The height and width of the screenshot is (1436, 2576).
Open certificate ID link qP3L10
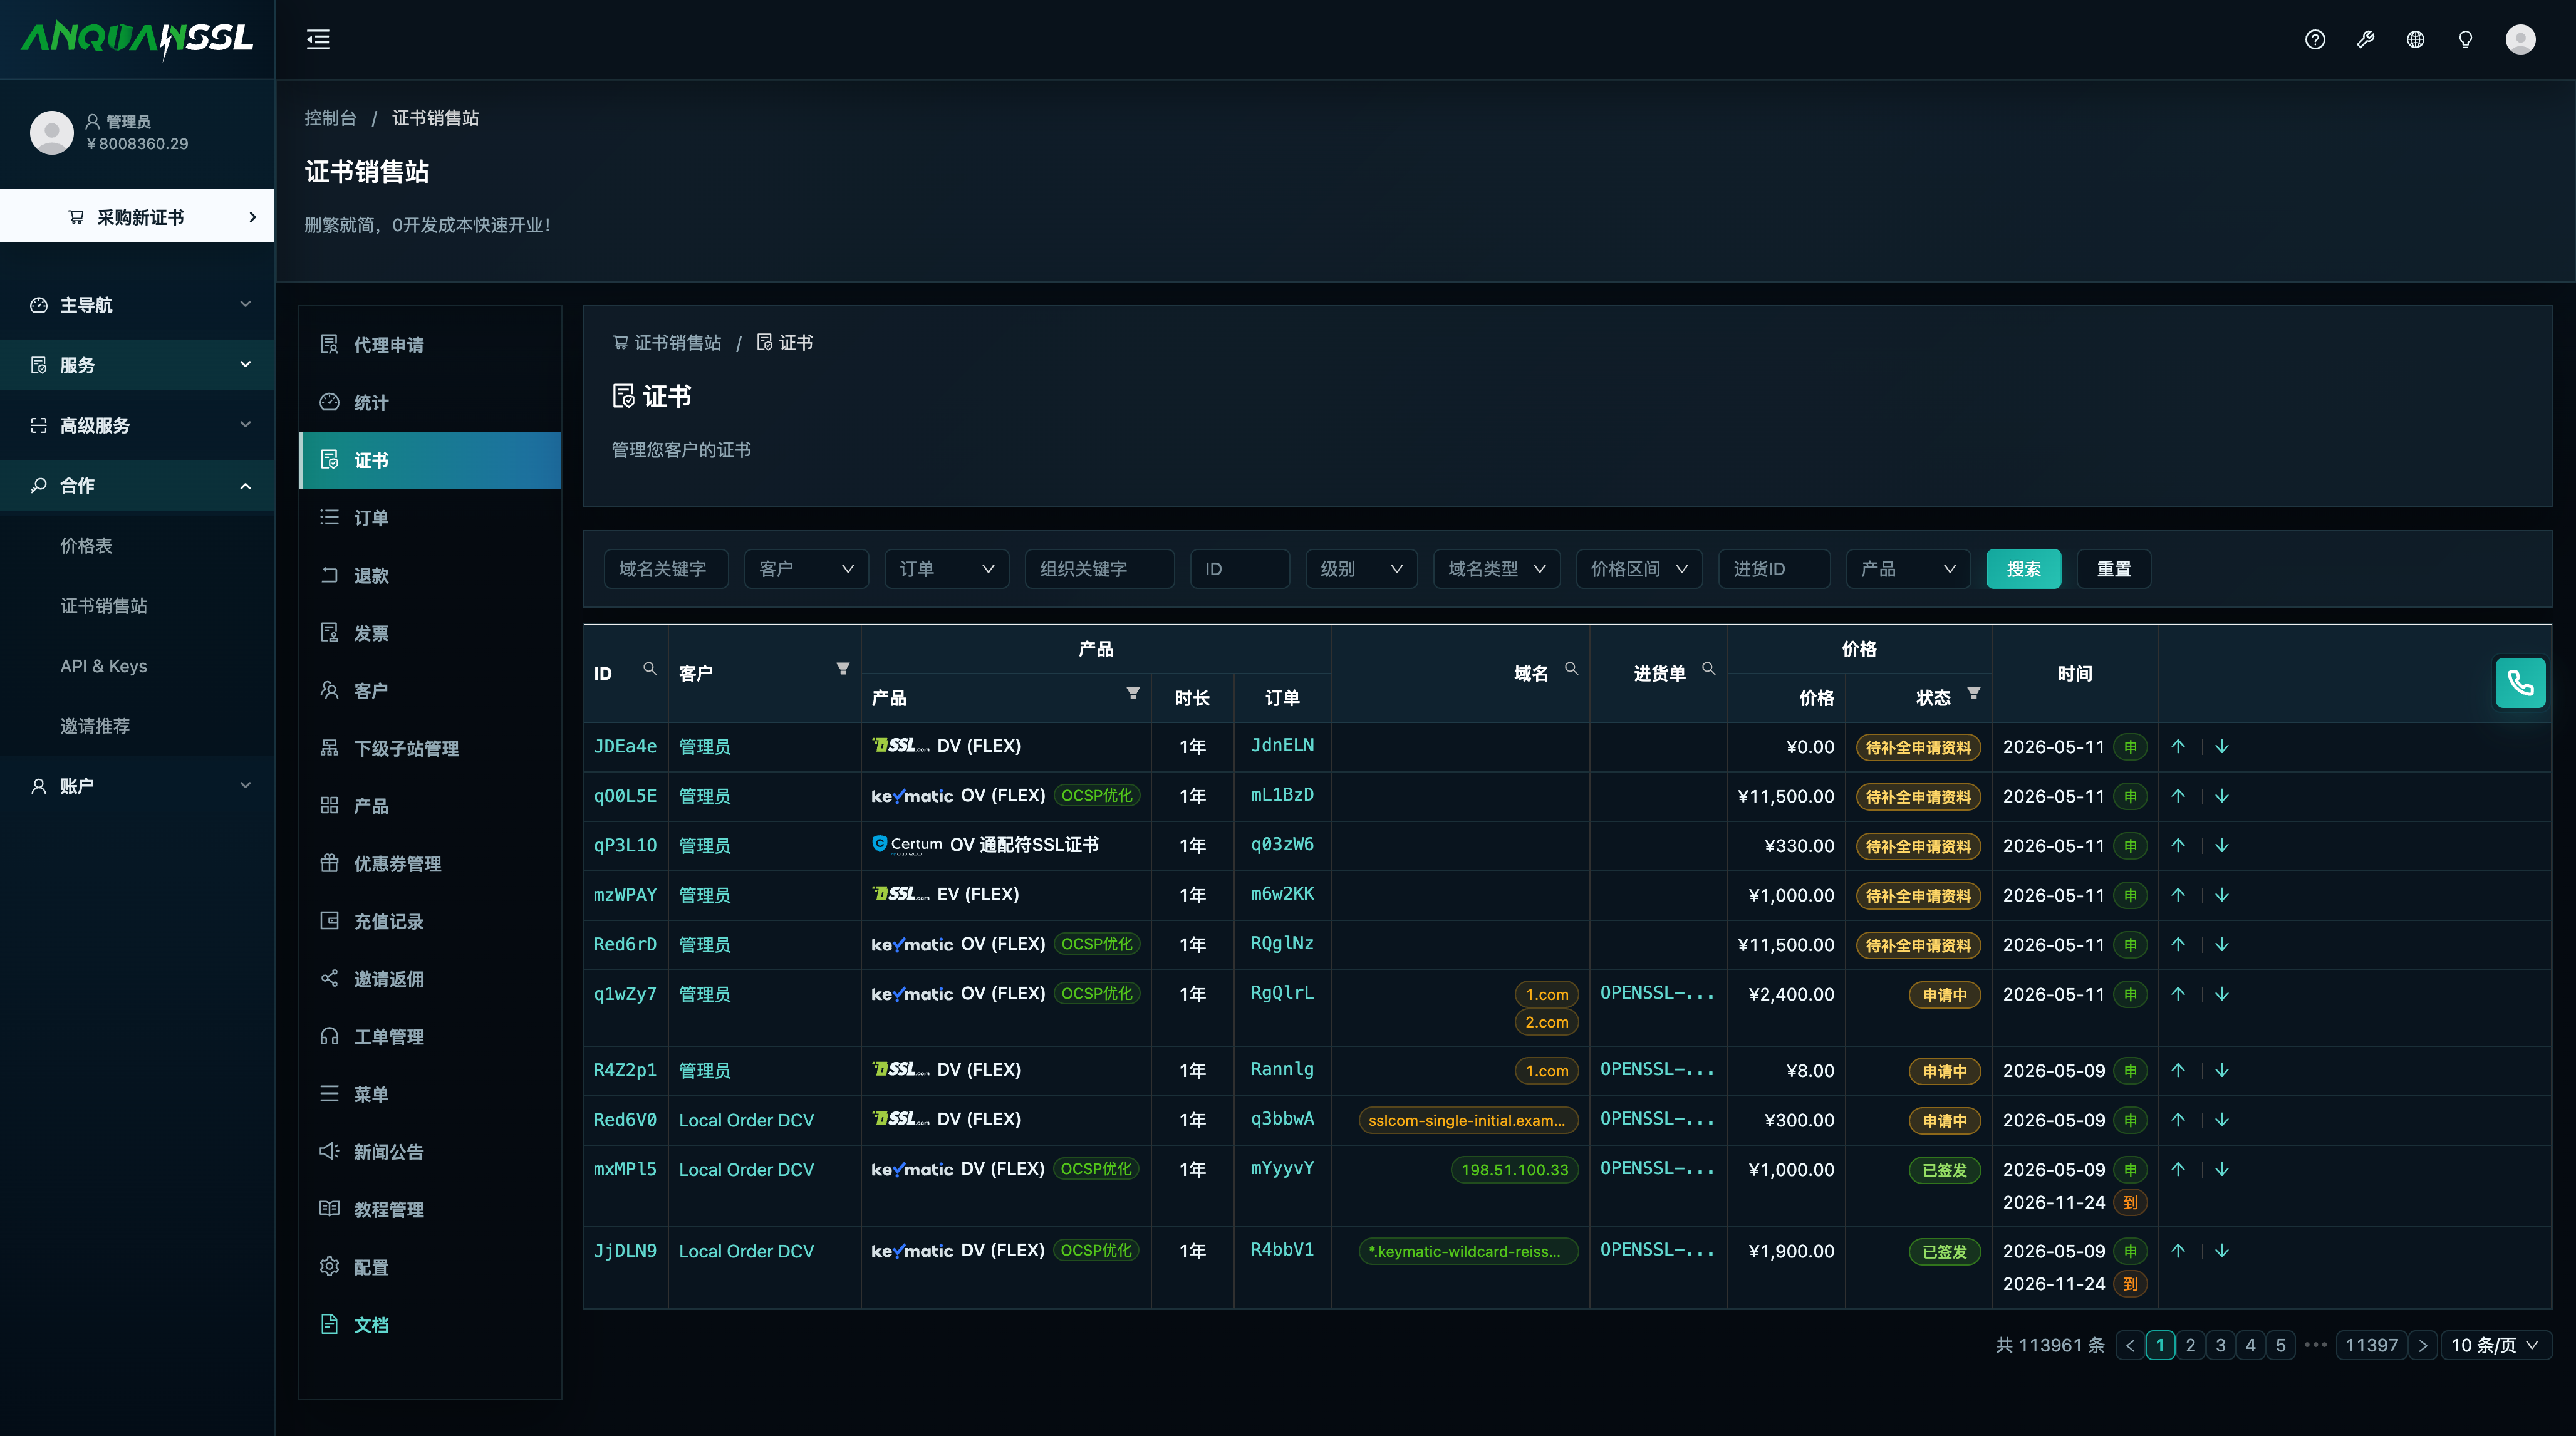pyautogui.click(x=625, y=846)
